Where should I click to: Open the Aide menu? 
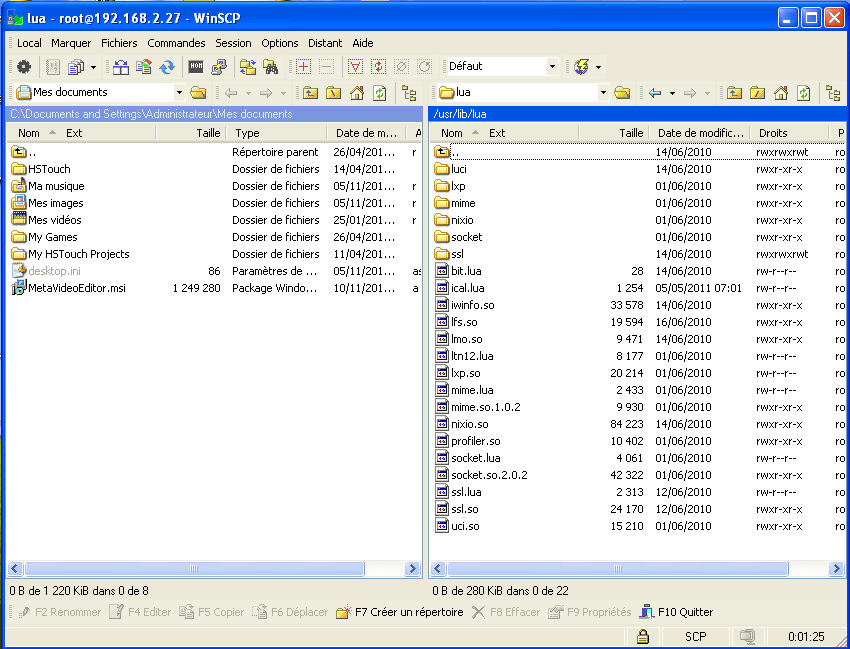click(x=363, y=43)
